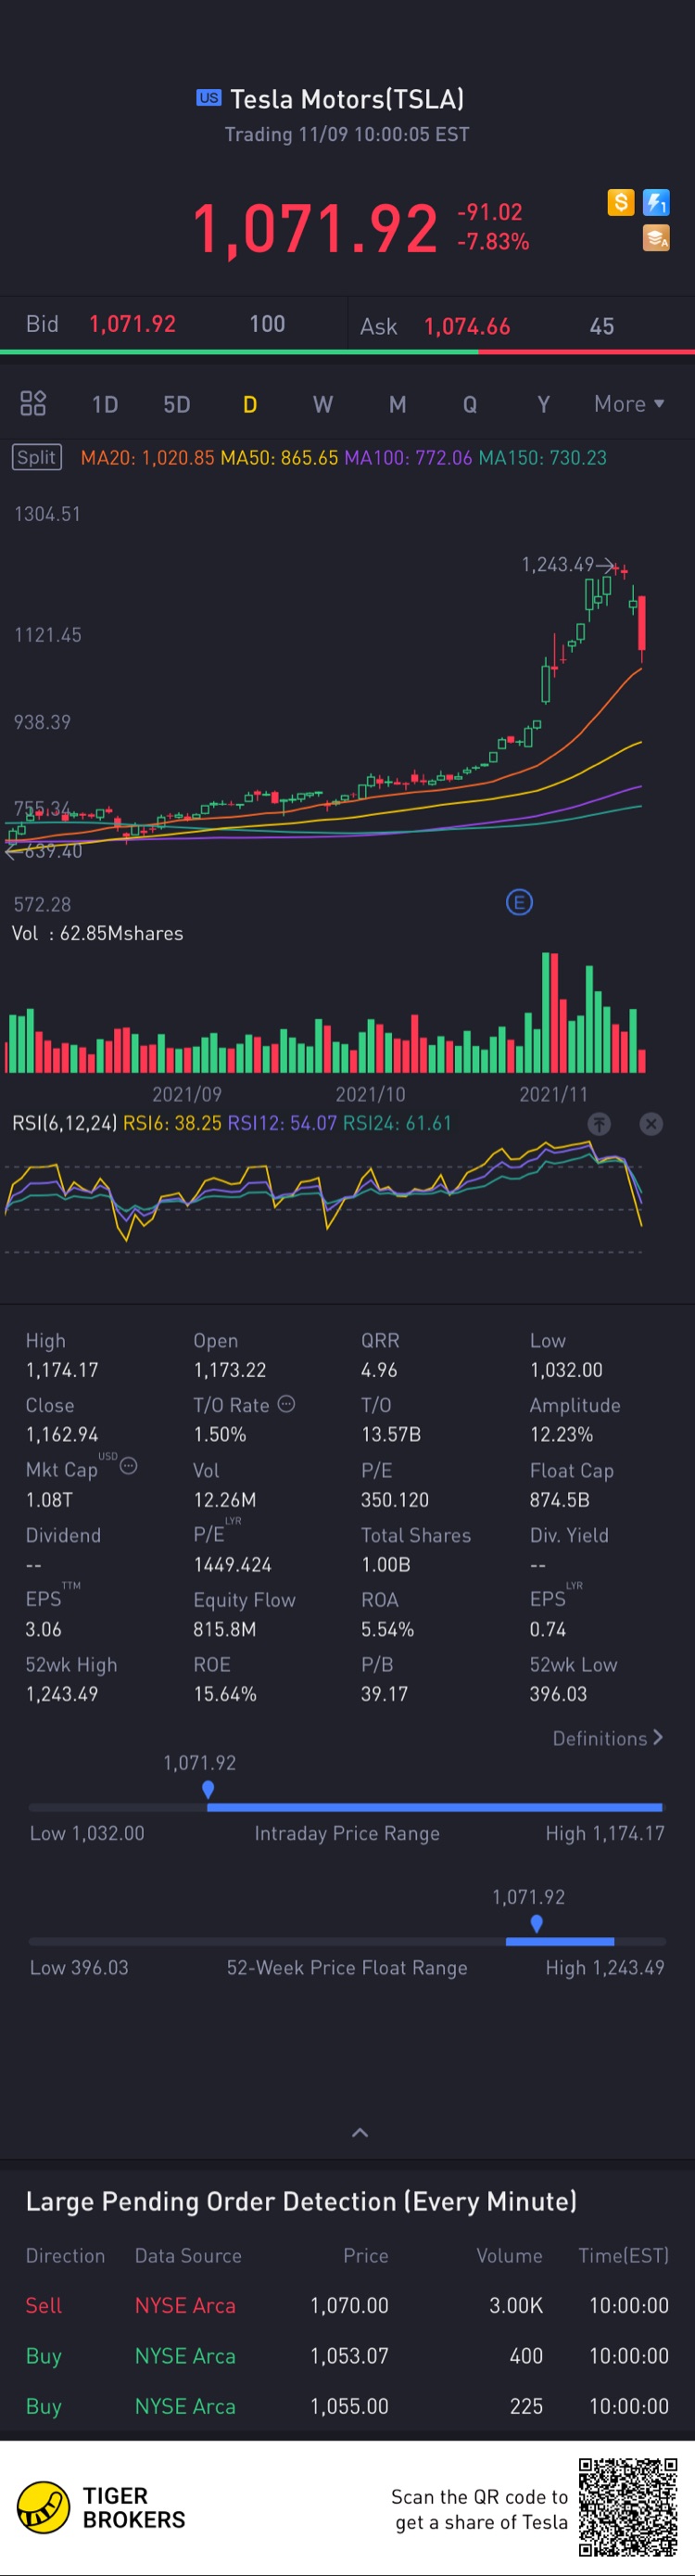Select the weekly W chart tab
This screenshot has height=2576, width=695.
[322, 405]
